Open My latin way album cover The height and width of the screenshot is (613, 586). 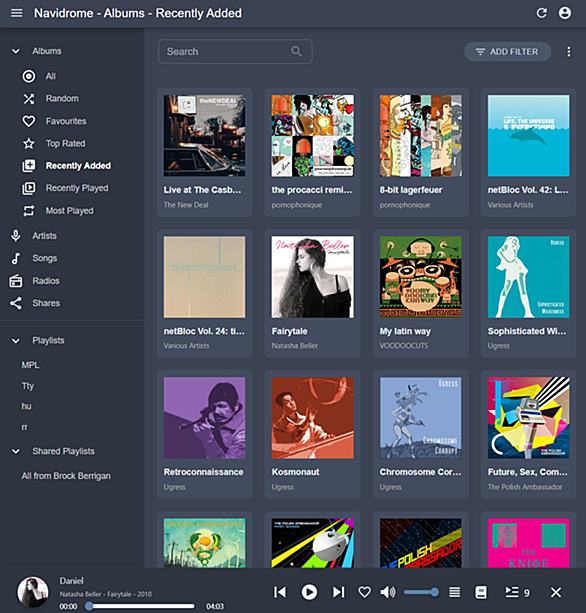pyautogui.click(x=421, y=277)
